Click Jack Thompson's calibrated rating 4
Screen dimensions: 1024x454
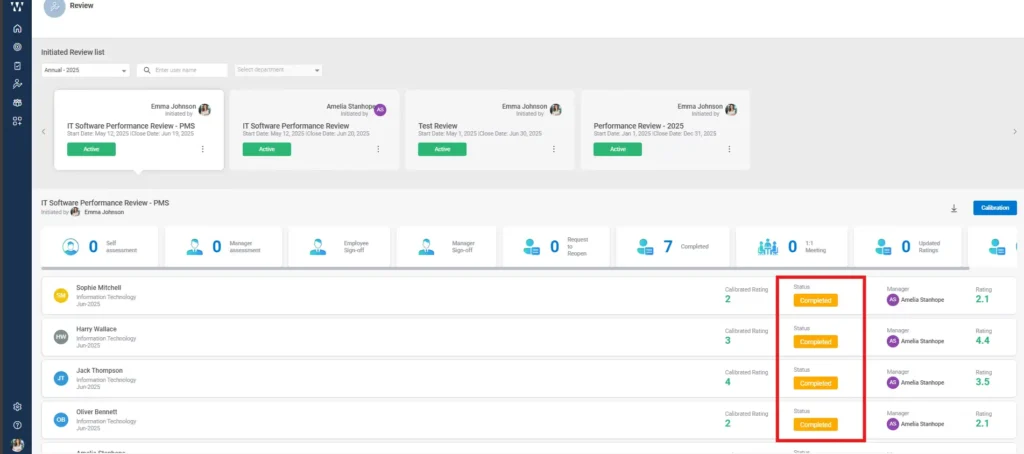(728, 381)
